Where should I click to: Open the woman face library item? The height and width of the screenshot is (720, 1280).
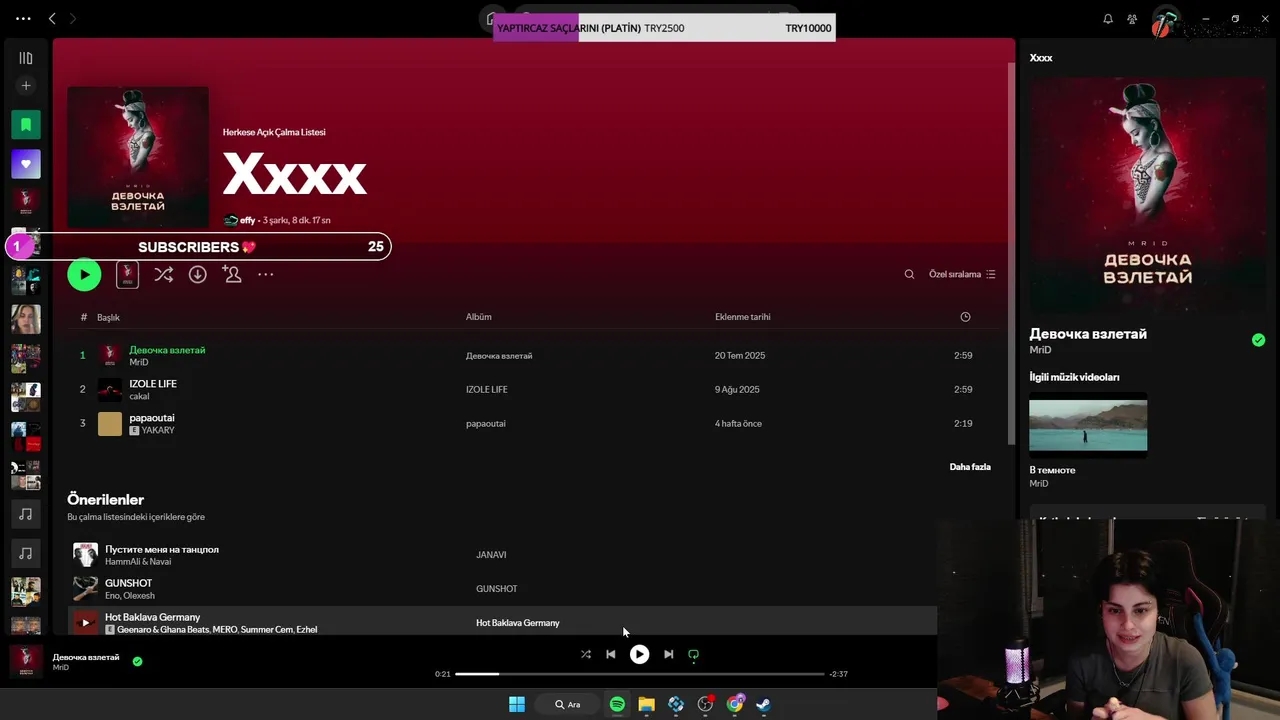[x=26, y=319]
